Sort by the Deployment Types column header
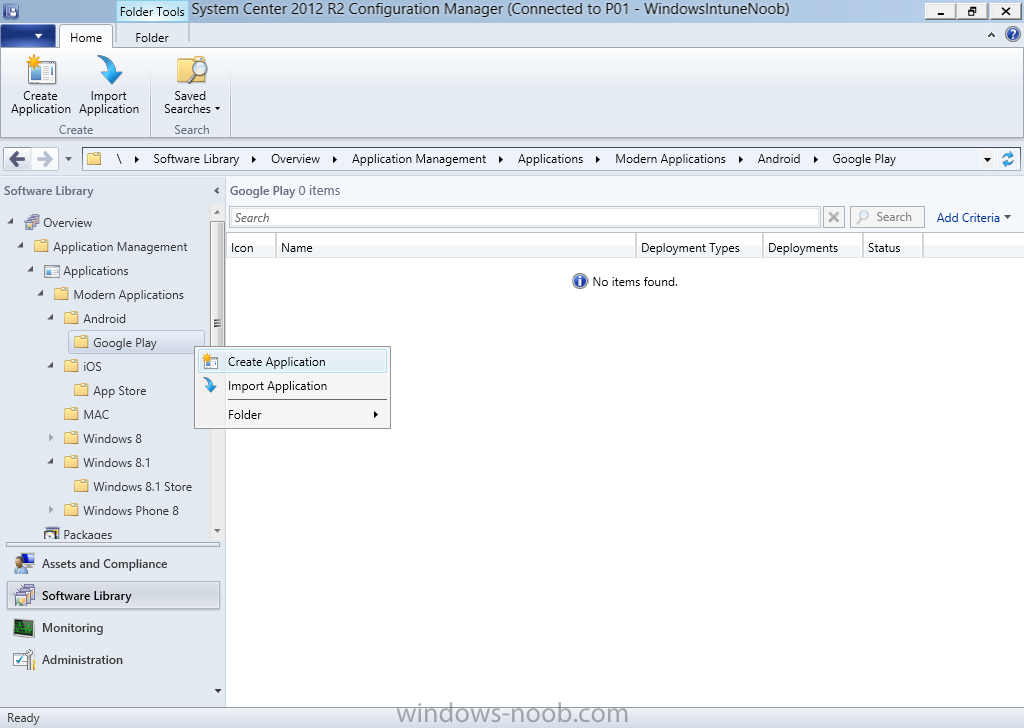The height and width of the screenshot is (728, 1024). tap(699, 247)
